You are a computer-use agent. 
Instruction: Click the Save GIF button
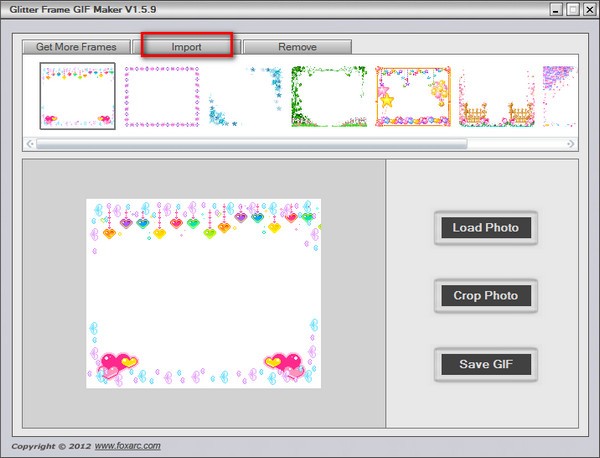click(x=486, y=364)
